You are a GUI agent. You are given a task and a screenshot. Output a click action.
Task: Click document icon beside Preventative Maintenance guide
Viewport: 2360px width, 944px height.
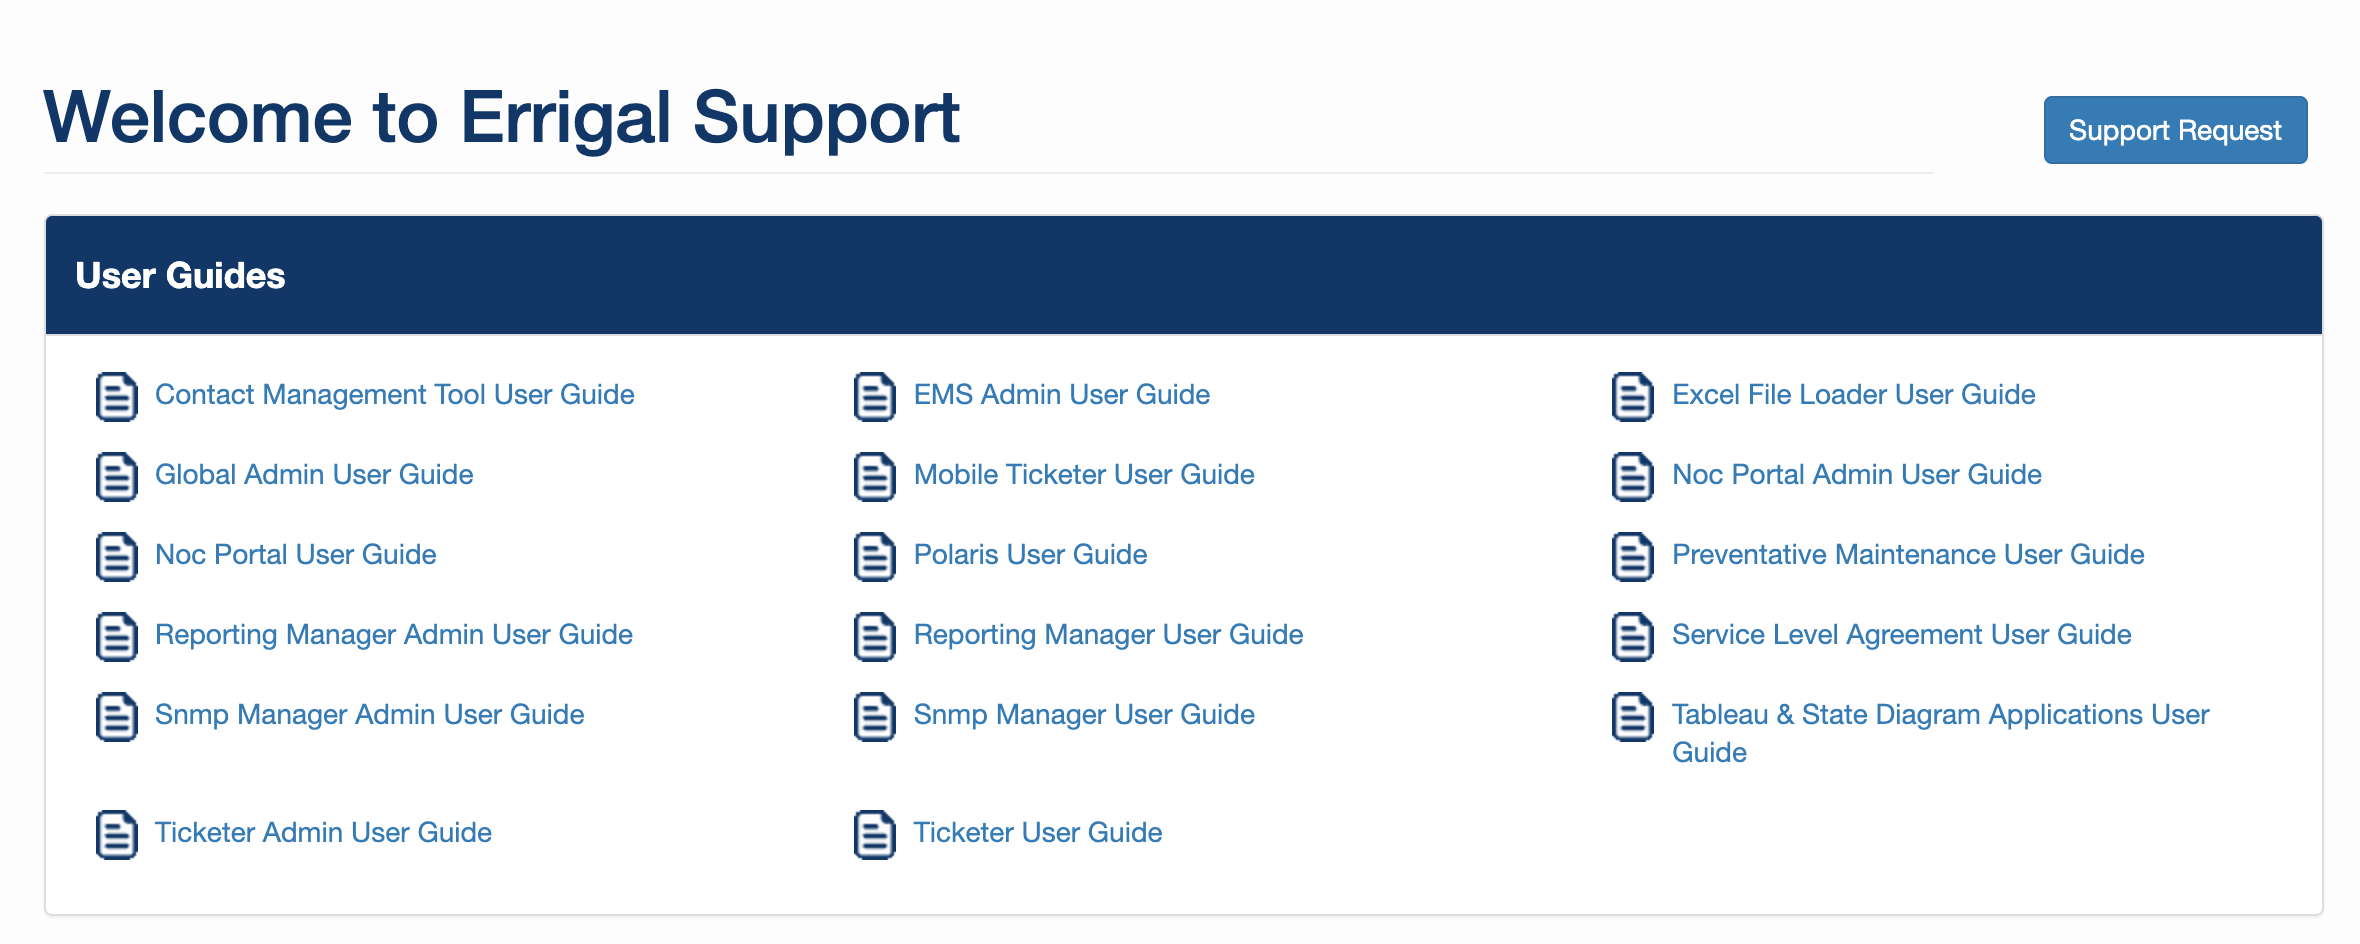[x=1632, y=556]
